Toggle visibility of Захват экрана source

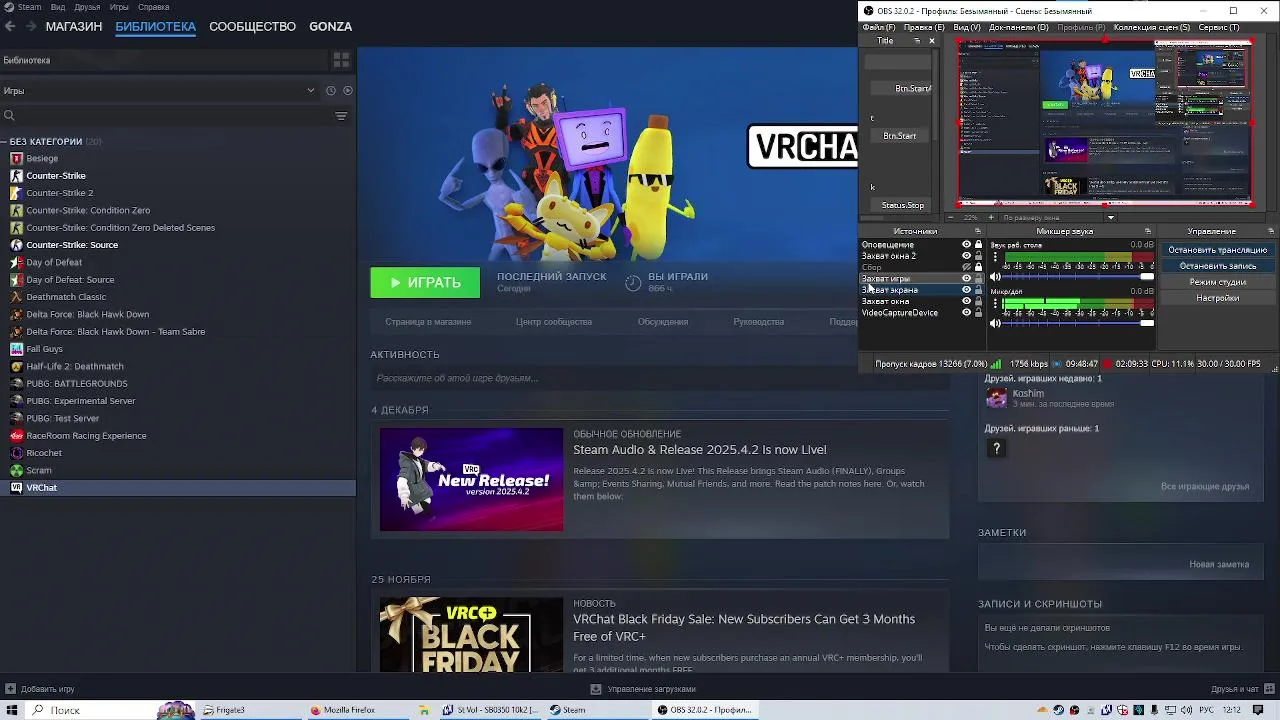point(966,290)
